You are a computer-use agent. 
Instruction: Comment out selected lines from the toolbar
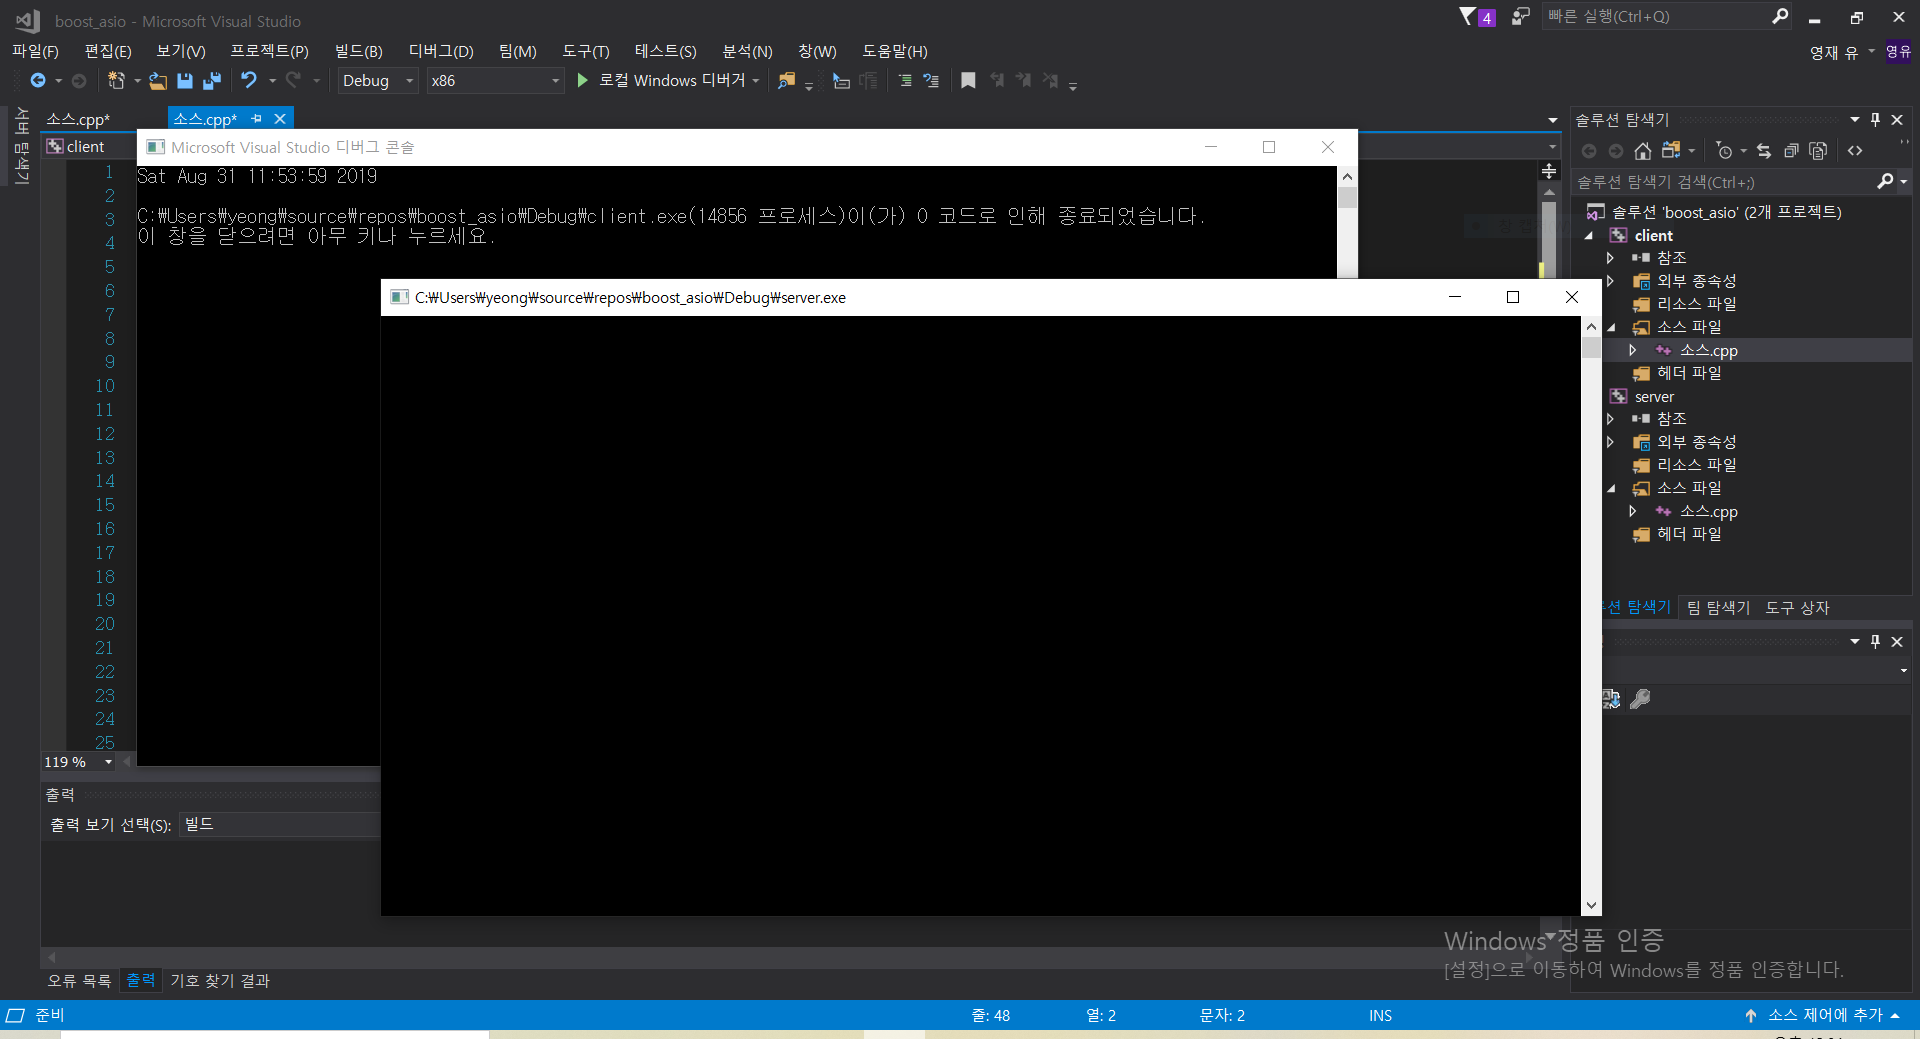[905, 80]
